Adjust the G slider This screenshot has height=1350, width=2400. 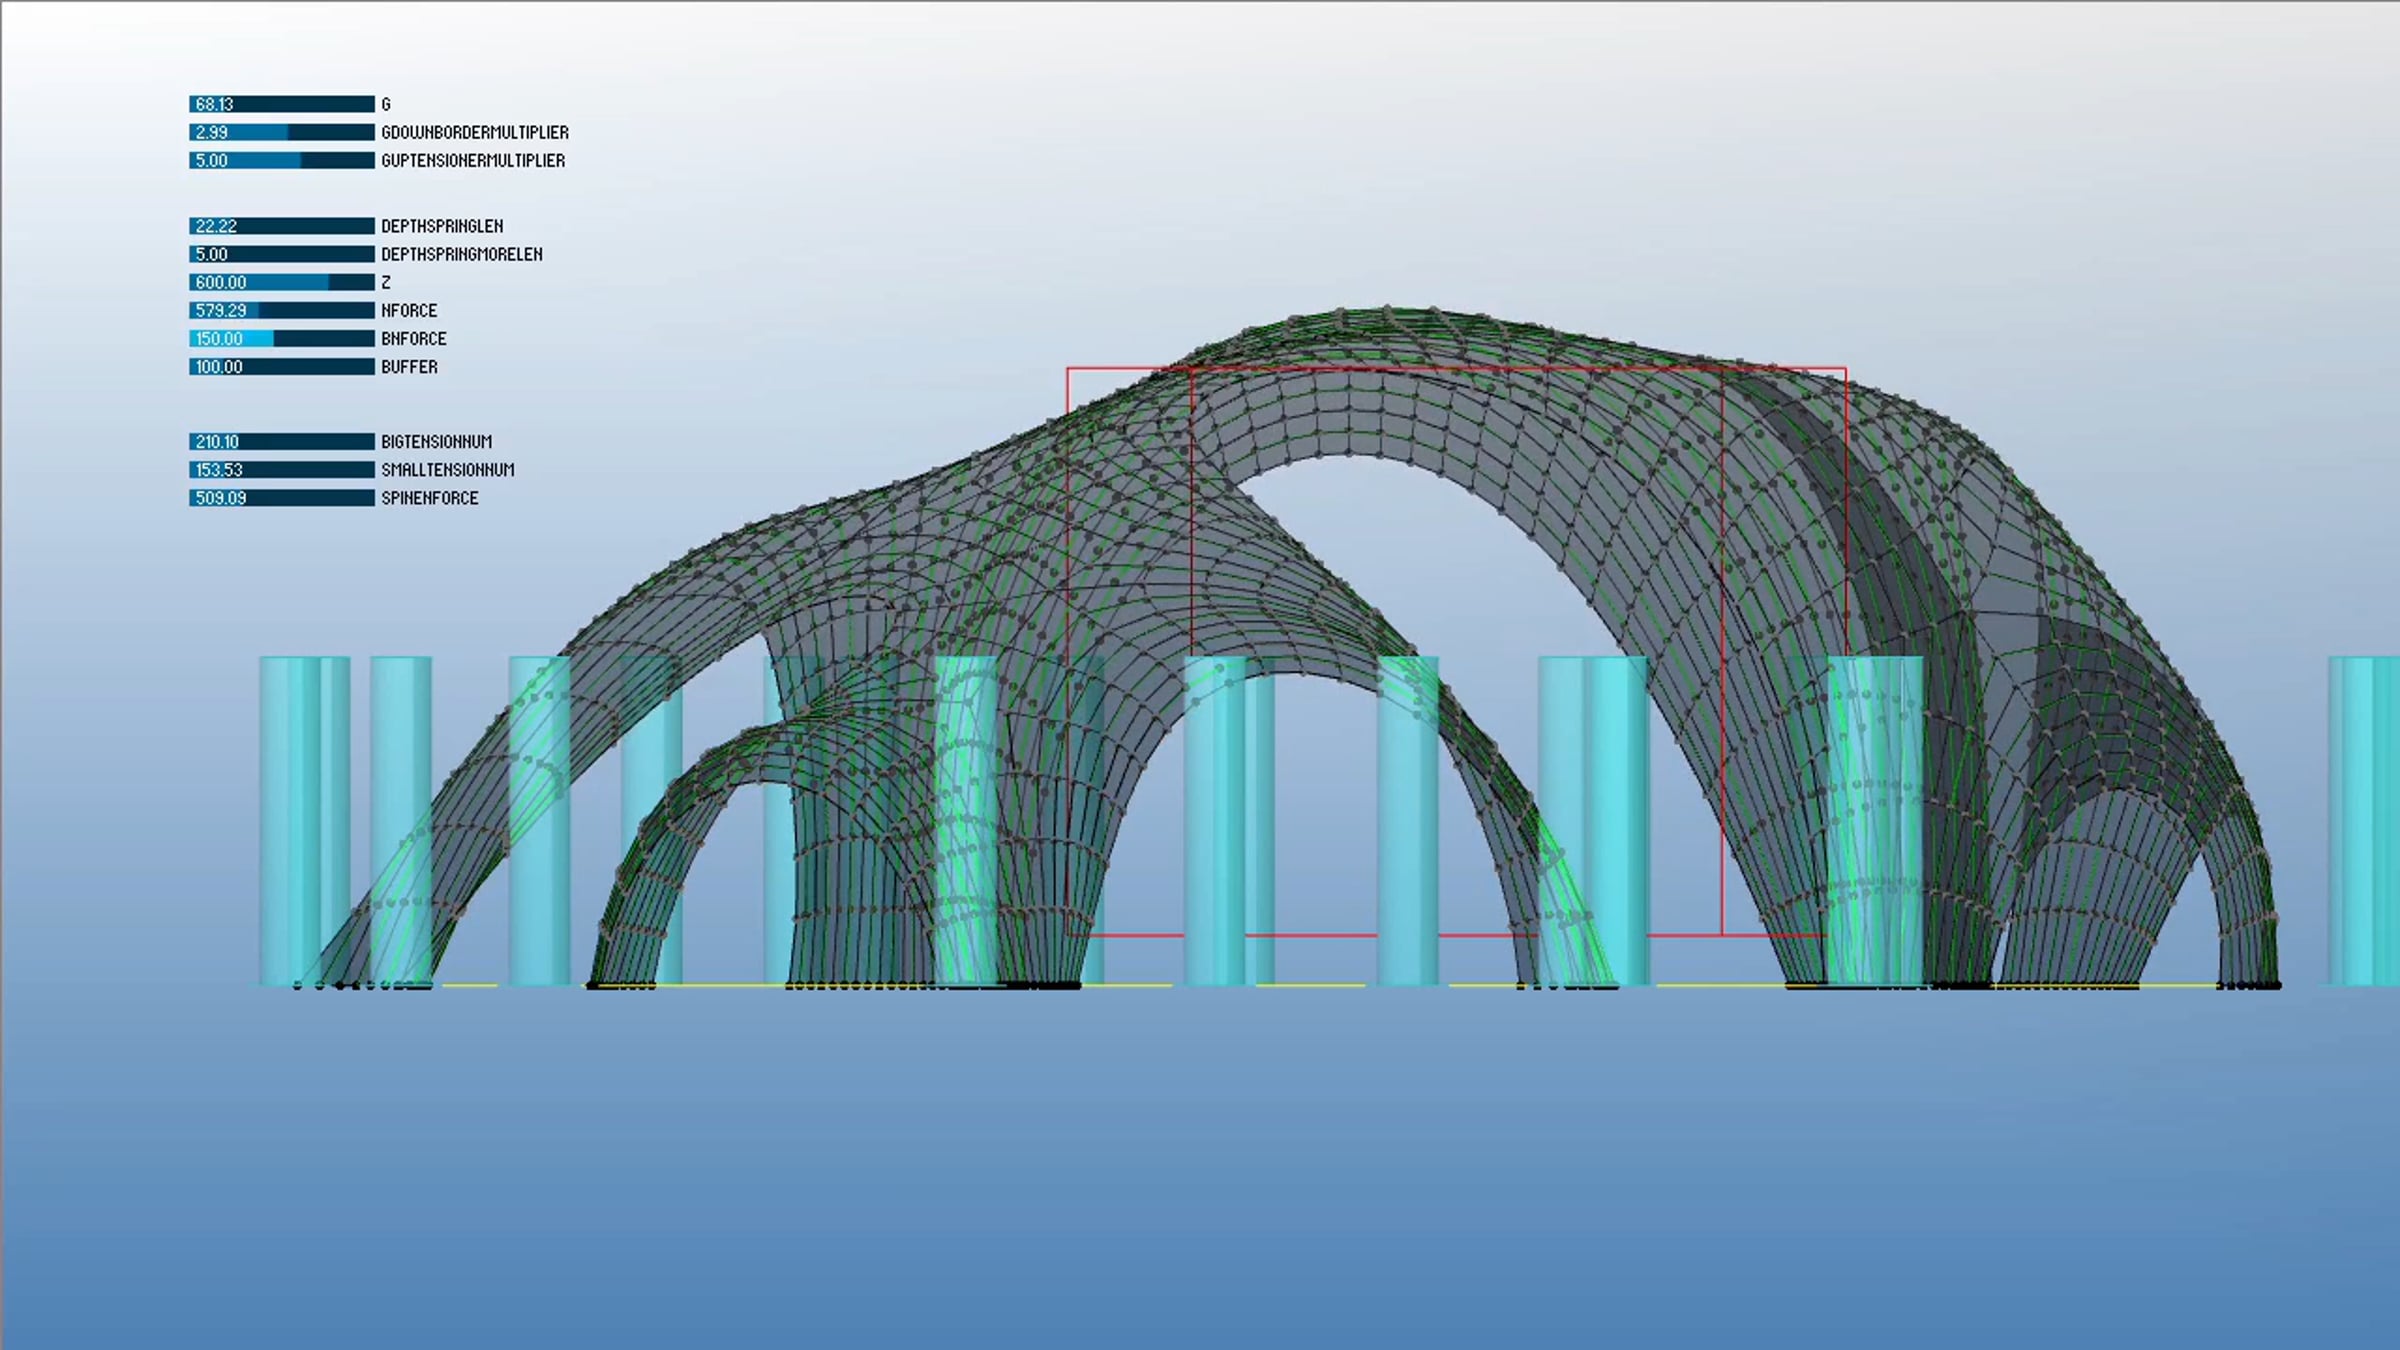[282, 104]
